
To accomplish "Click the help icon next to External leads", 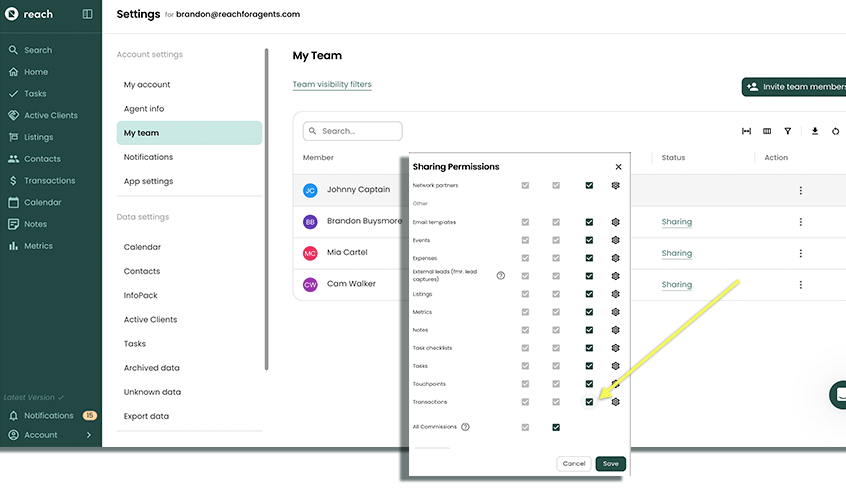I will (x=501, y=275).
